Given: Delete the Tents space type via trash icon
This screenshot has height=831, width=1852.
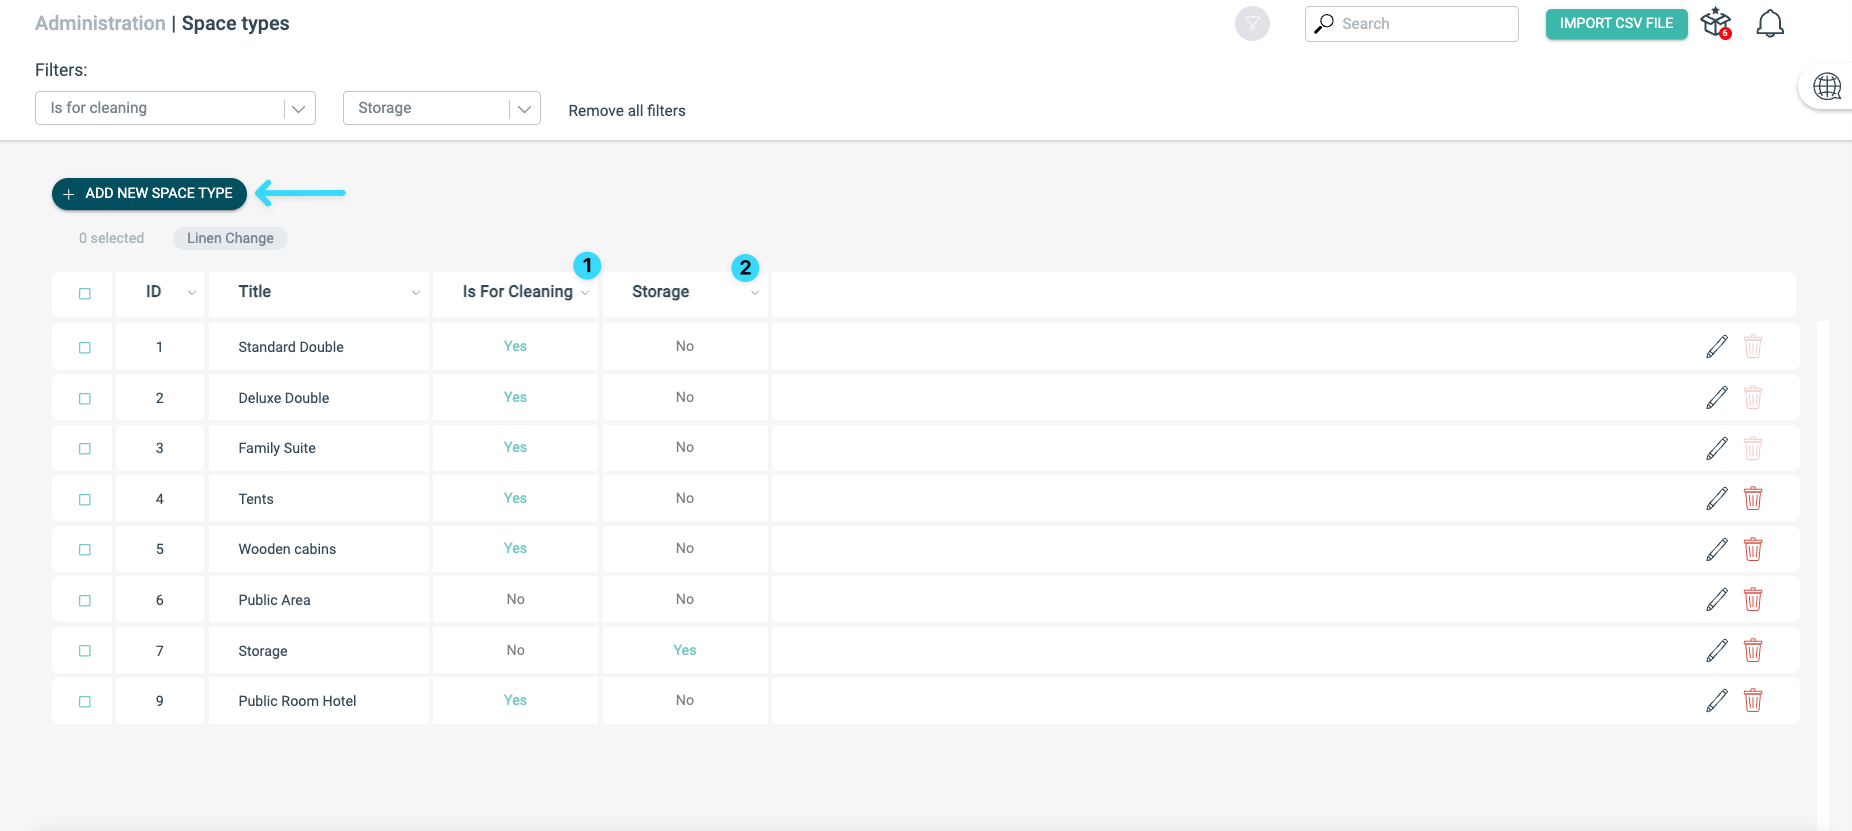Looking at the screenshot, I should [x=1753, y=498].
